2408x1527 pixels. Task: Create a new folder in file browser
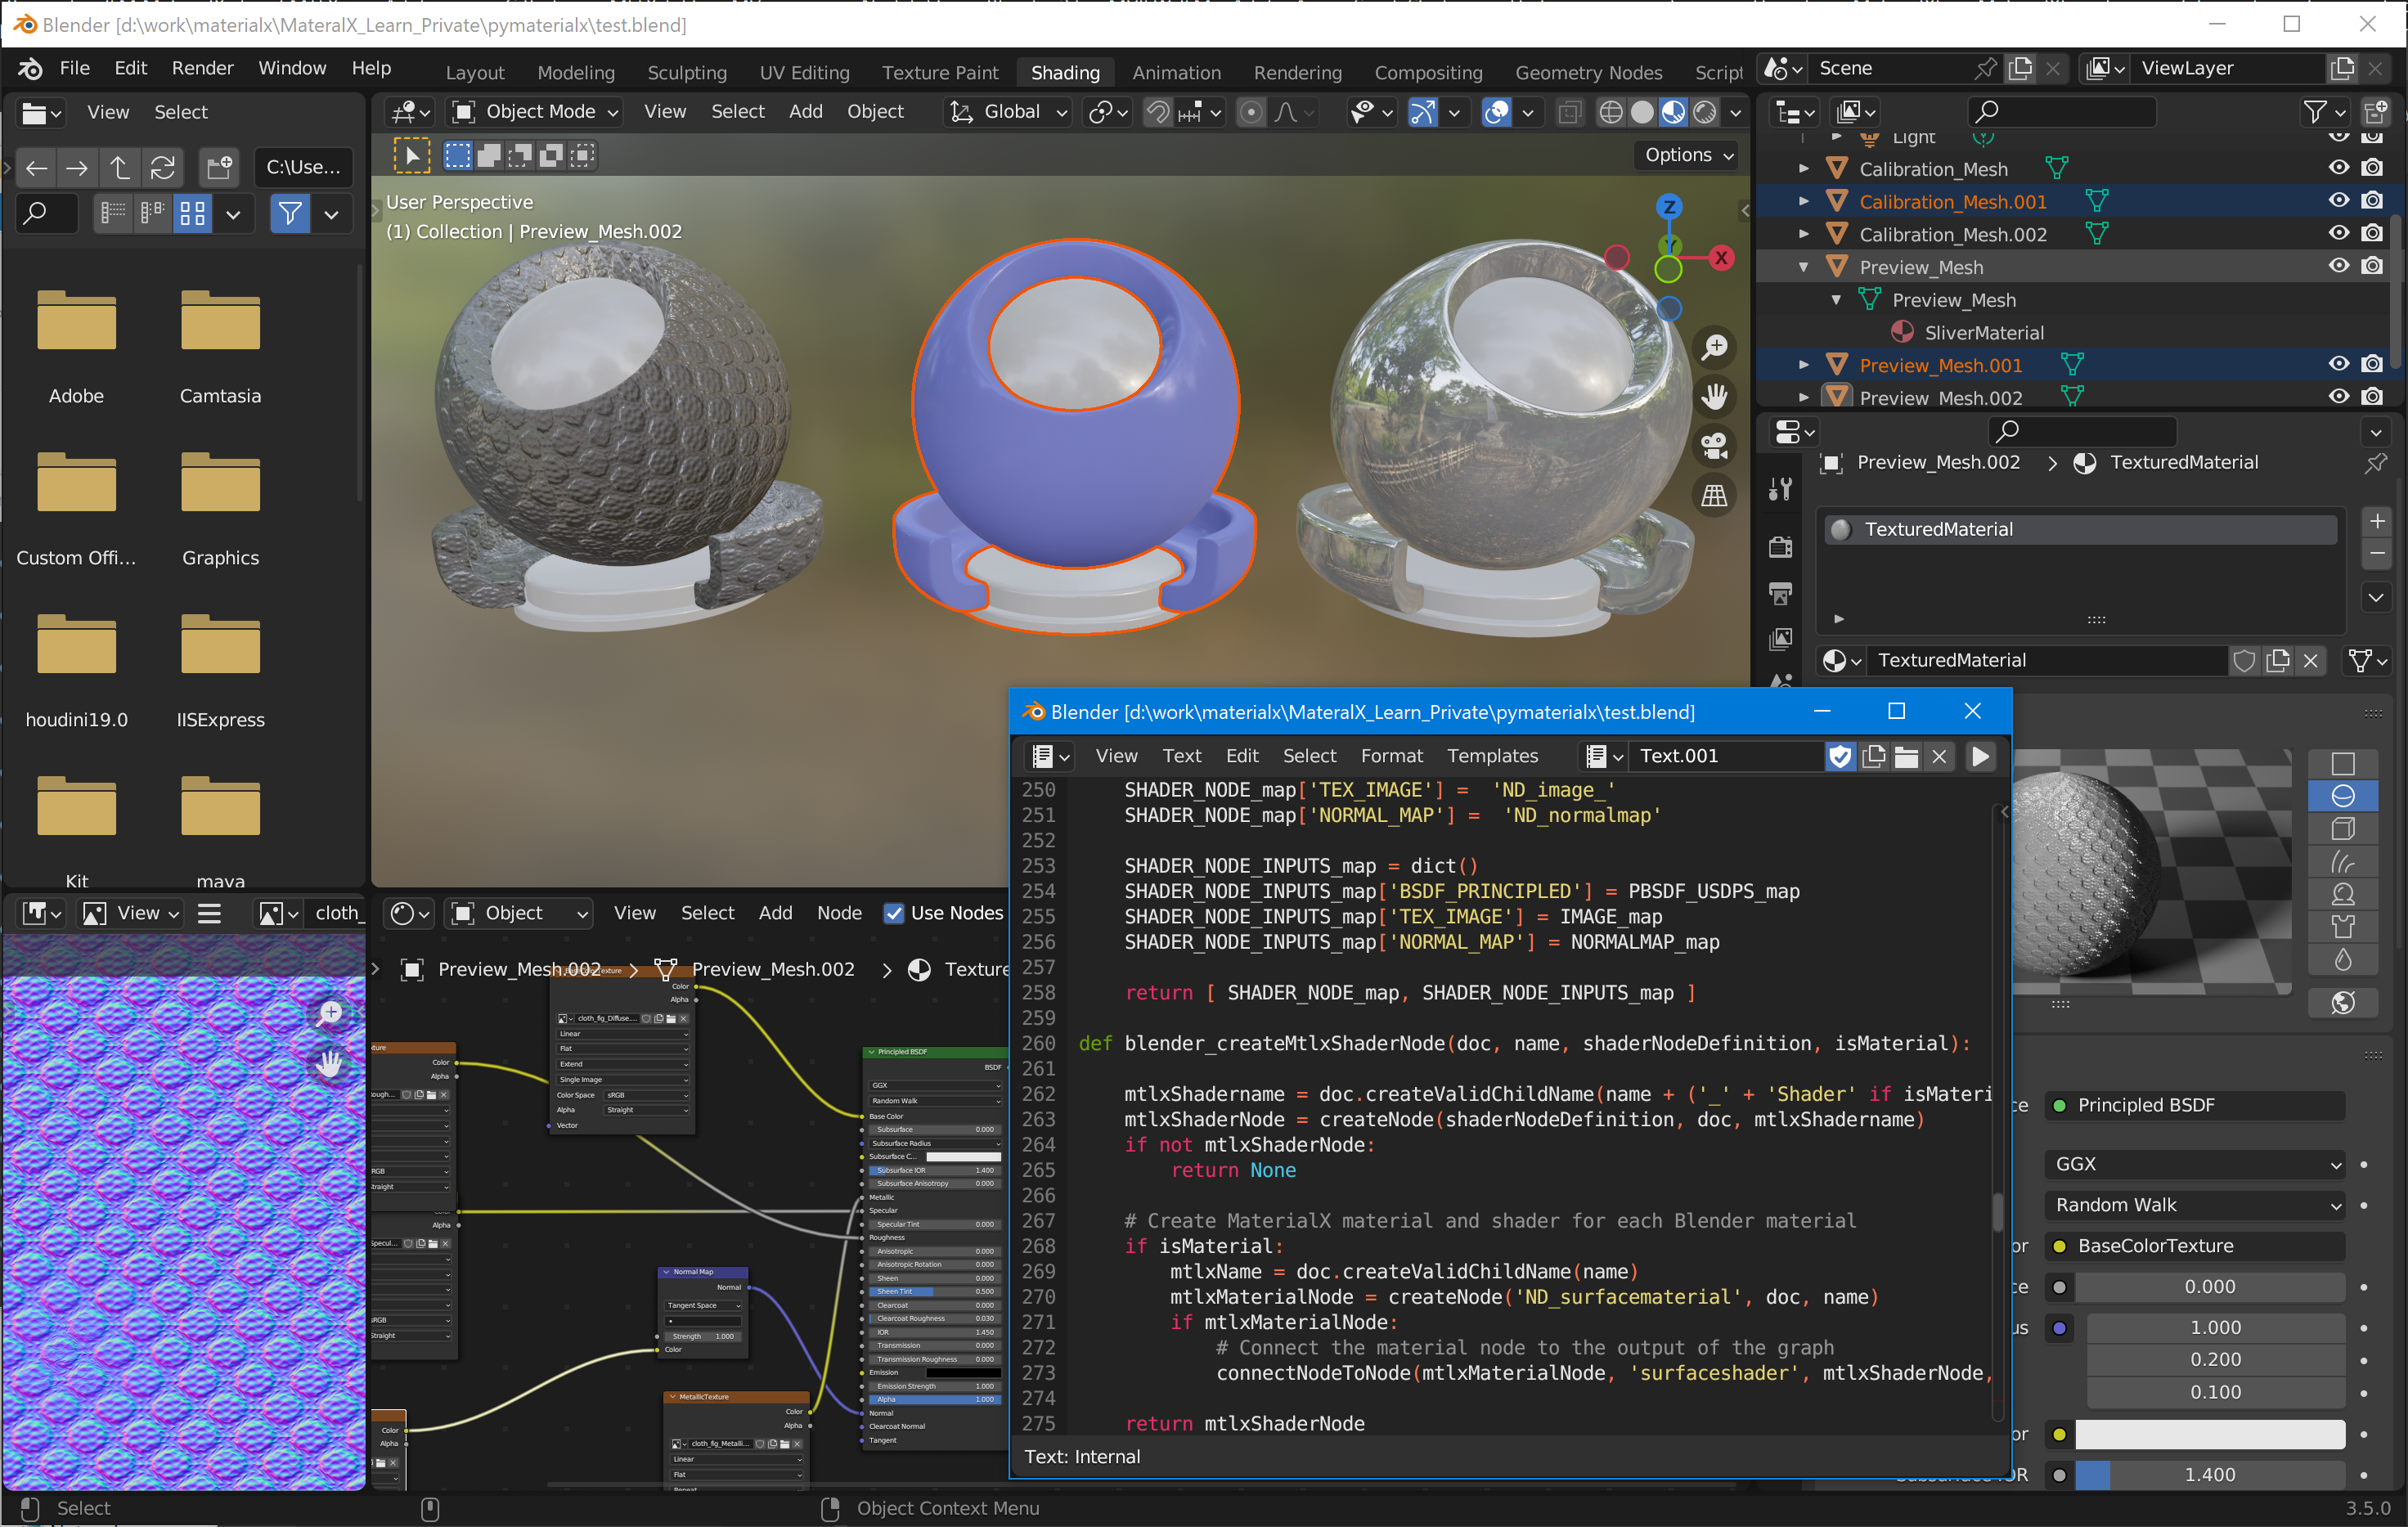coord(219,167)
